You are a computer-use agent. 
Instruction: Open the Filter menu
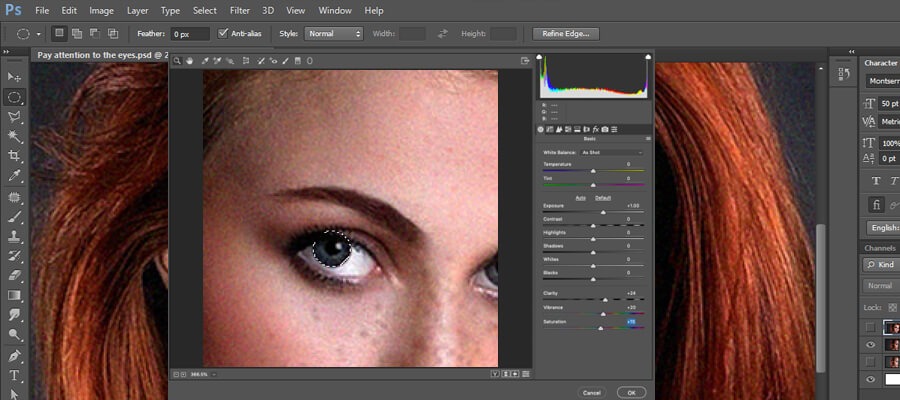(x=240, y=10)
